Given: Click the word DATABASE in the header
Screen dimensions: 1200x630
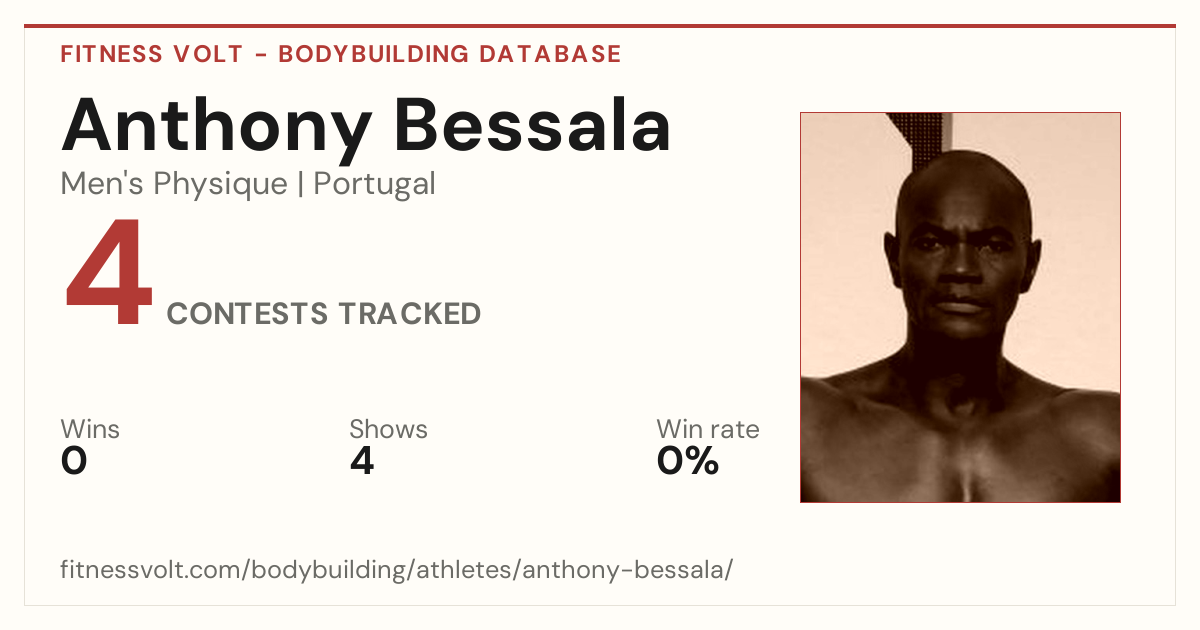Looking at the screenshot, I should tap(550, 54).
